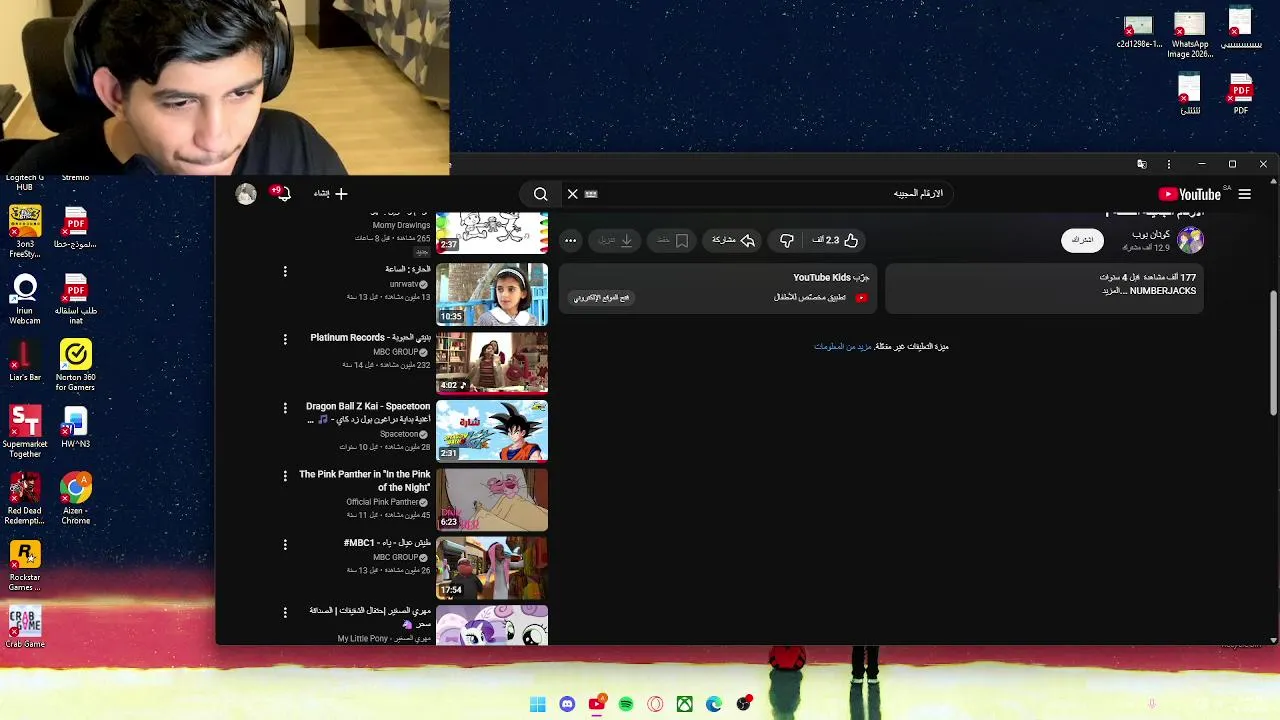This screenshot has width=1280, height=720.
Task: Open the YouTube Kids website button
Action: (601, 297)
